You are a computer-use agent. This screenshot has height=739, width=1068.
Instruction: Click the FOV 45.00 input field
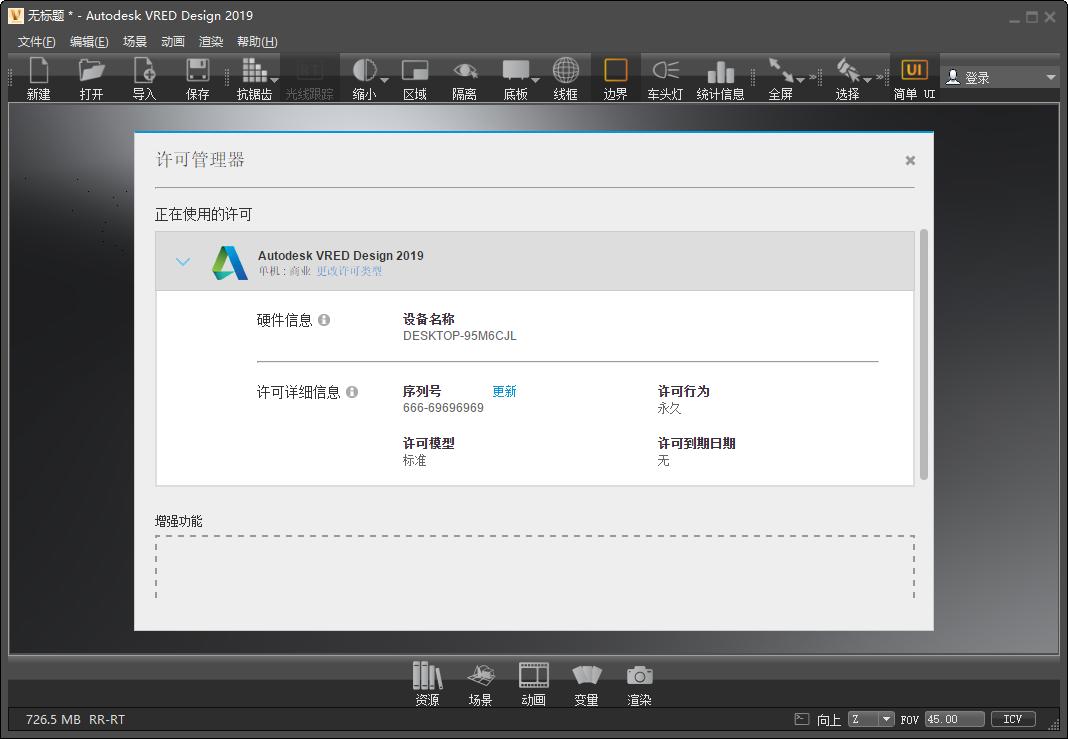coord(954,719)
